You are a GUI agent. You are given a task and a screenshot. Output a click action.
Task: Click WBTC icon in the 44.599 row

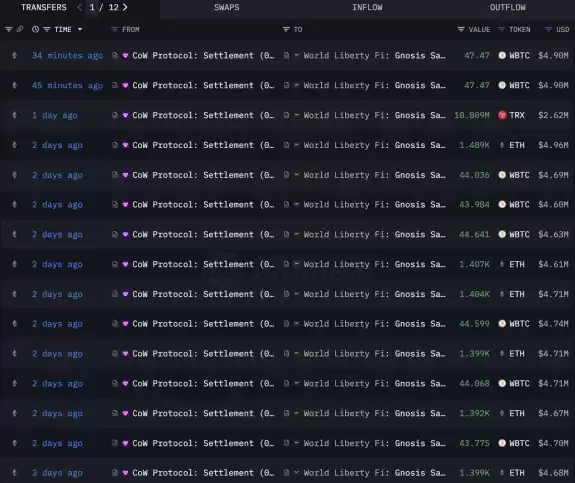[502, 324]
